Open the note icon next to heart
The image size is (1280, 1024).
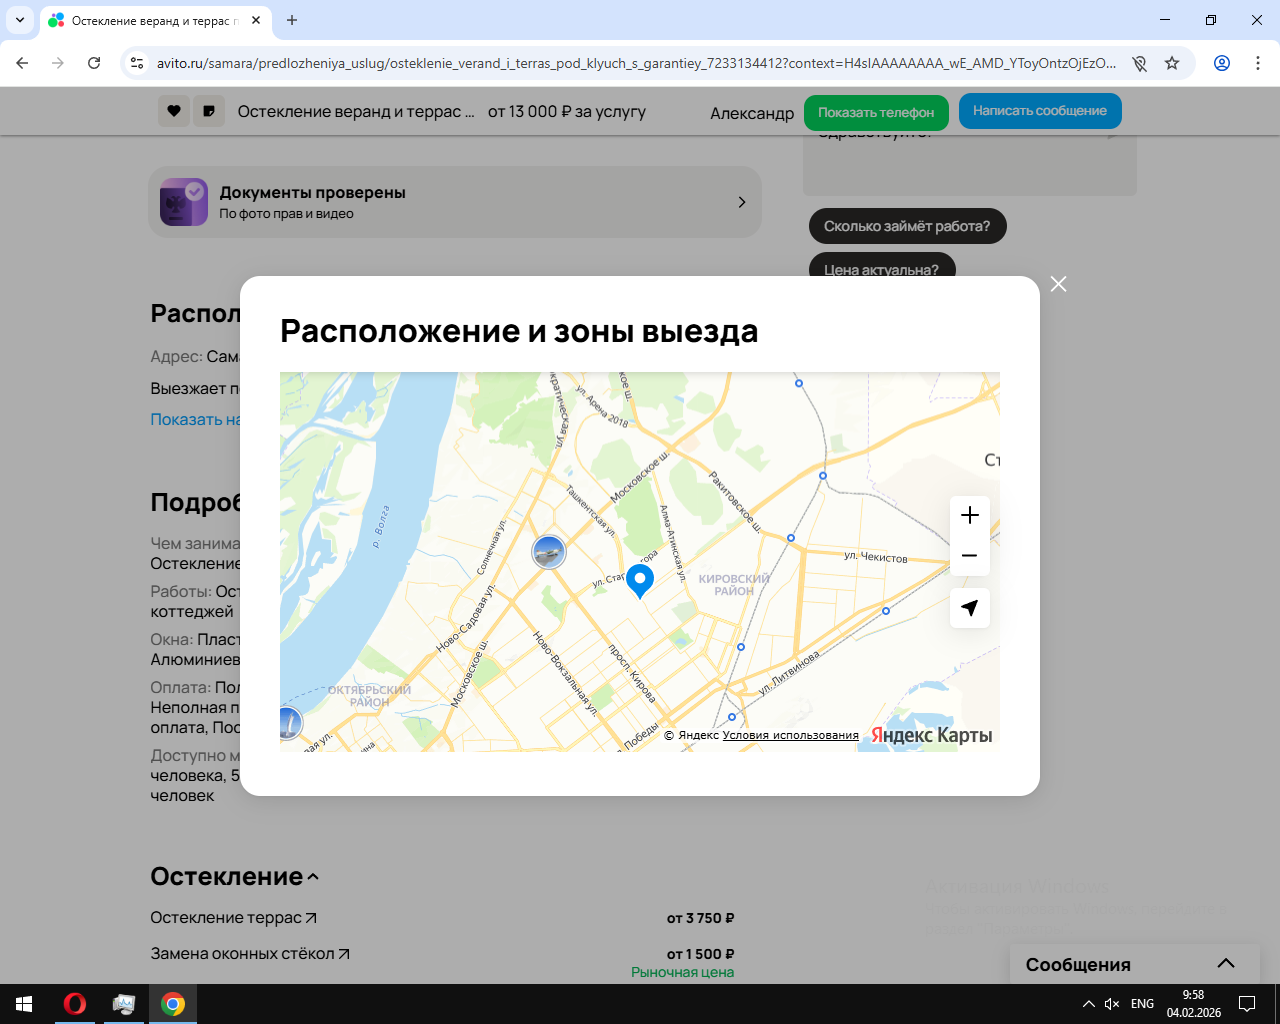(209, 111)
